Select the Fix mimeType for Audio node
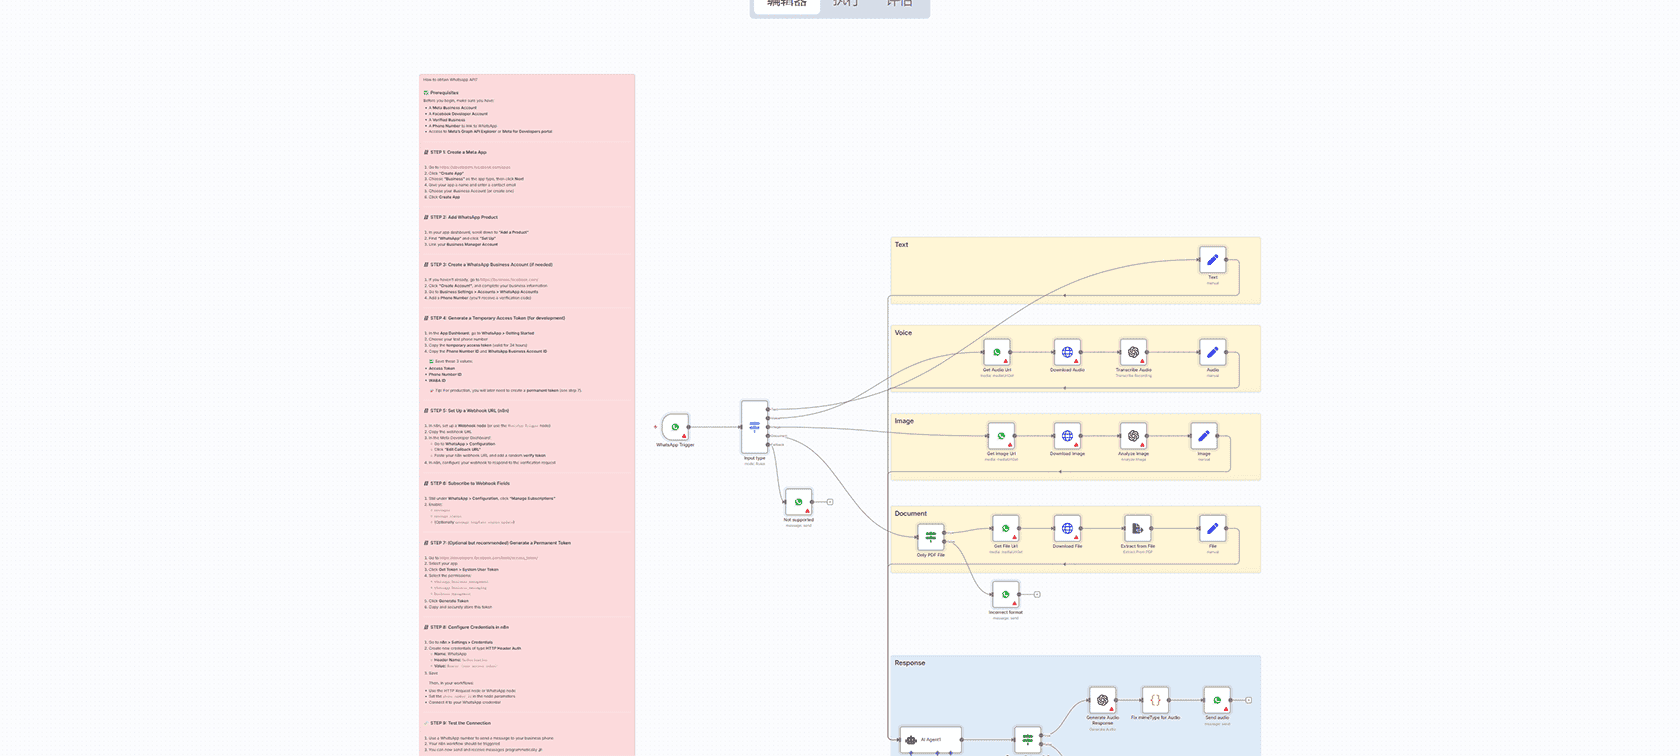The height and width of the screenshot is (756, 1680). (1155, 700)
